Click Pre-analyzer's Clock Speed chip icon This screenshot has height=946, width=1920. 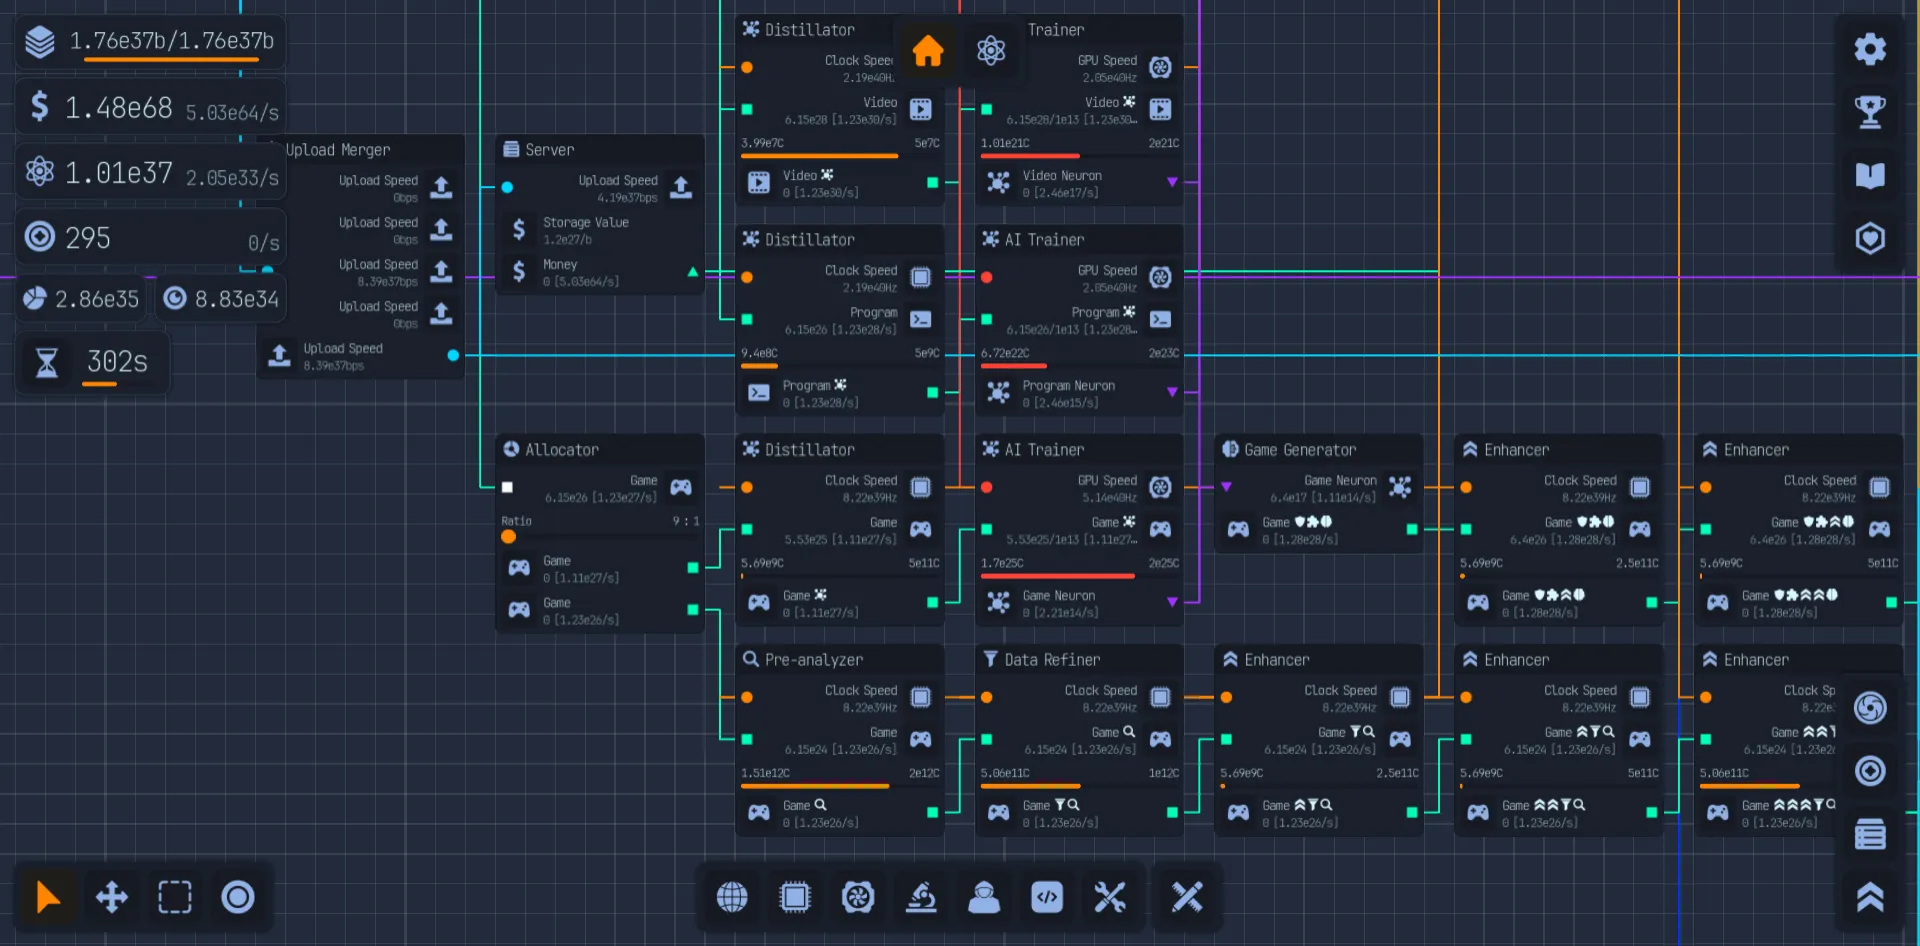921,697
